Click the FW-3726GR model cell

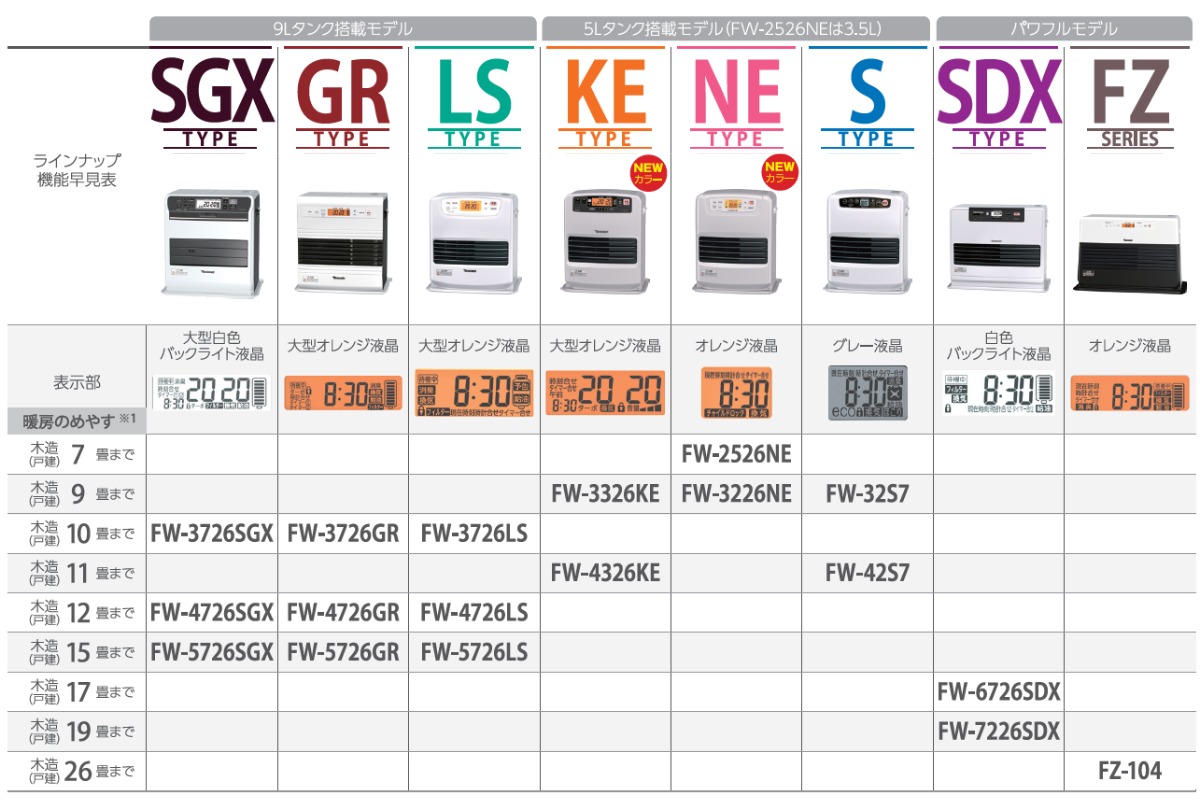343,533
